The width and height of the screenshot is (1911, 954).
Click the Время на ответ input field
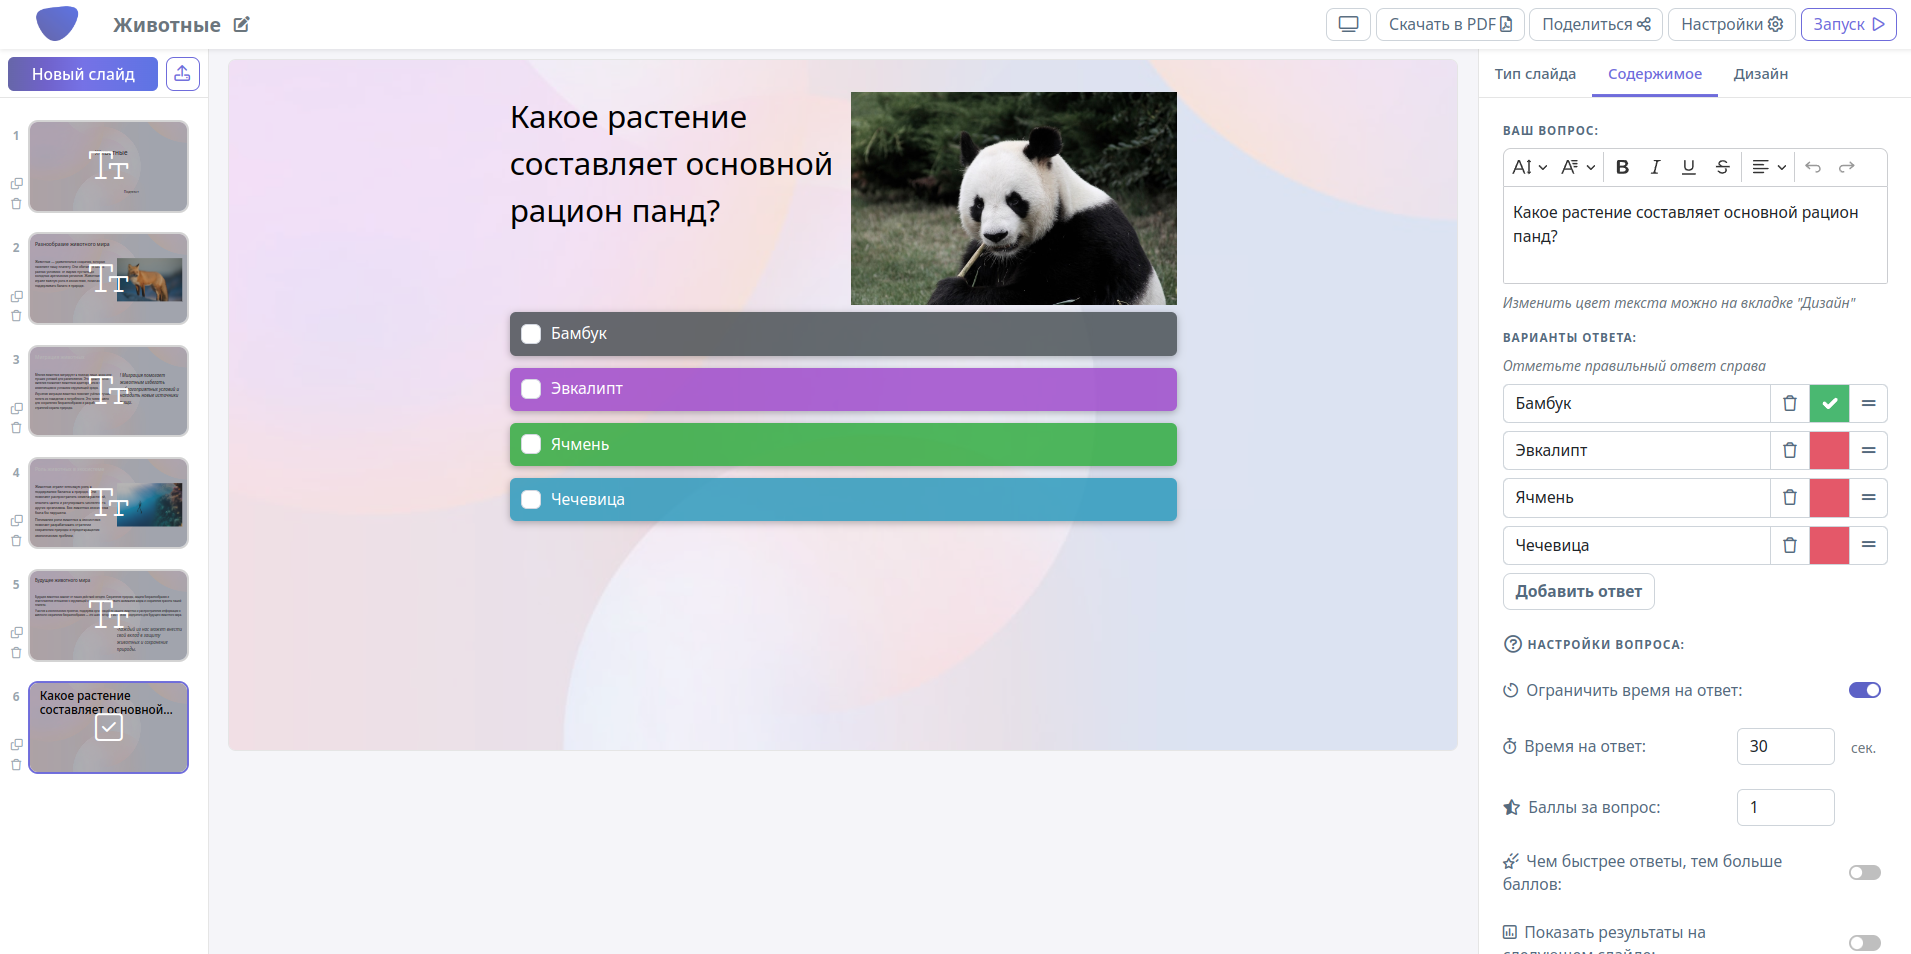pyautogui.click(x=1786, y=746)
